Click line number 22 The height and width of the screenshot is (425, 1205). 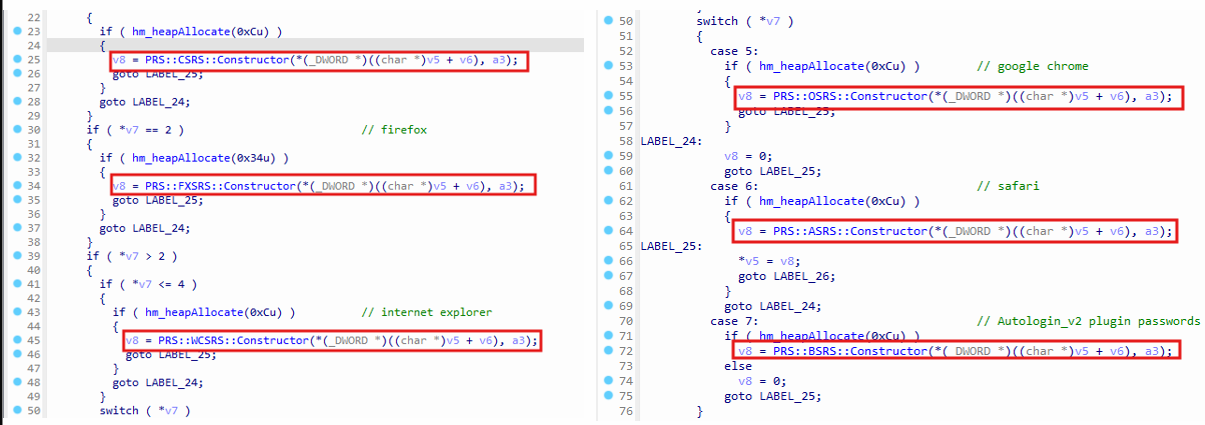click(x=32, y=18)
